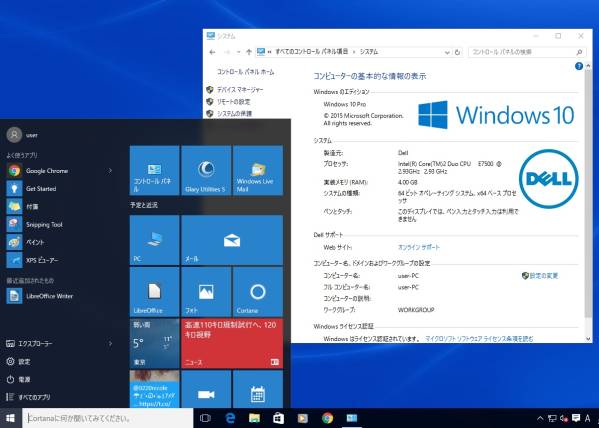Open the メール mail tile
599x428 pixels.
232,240
